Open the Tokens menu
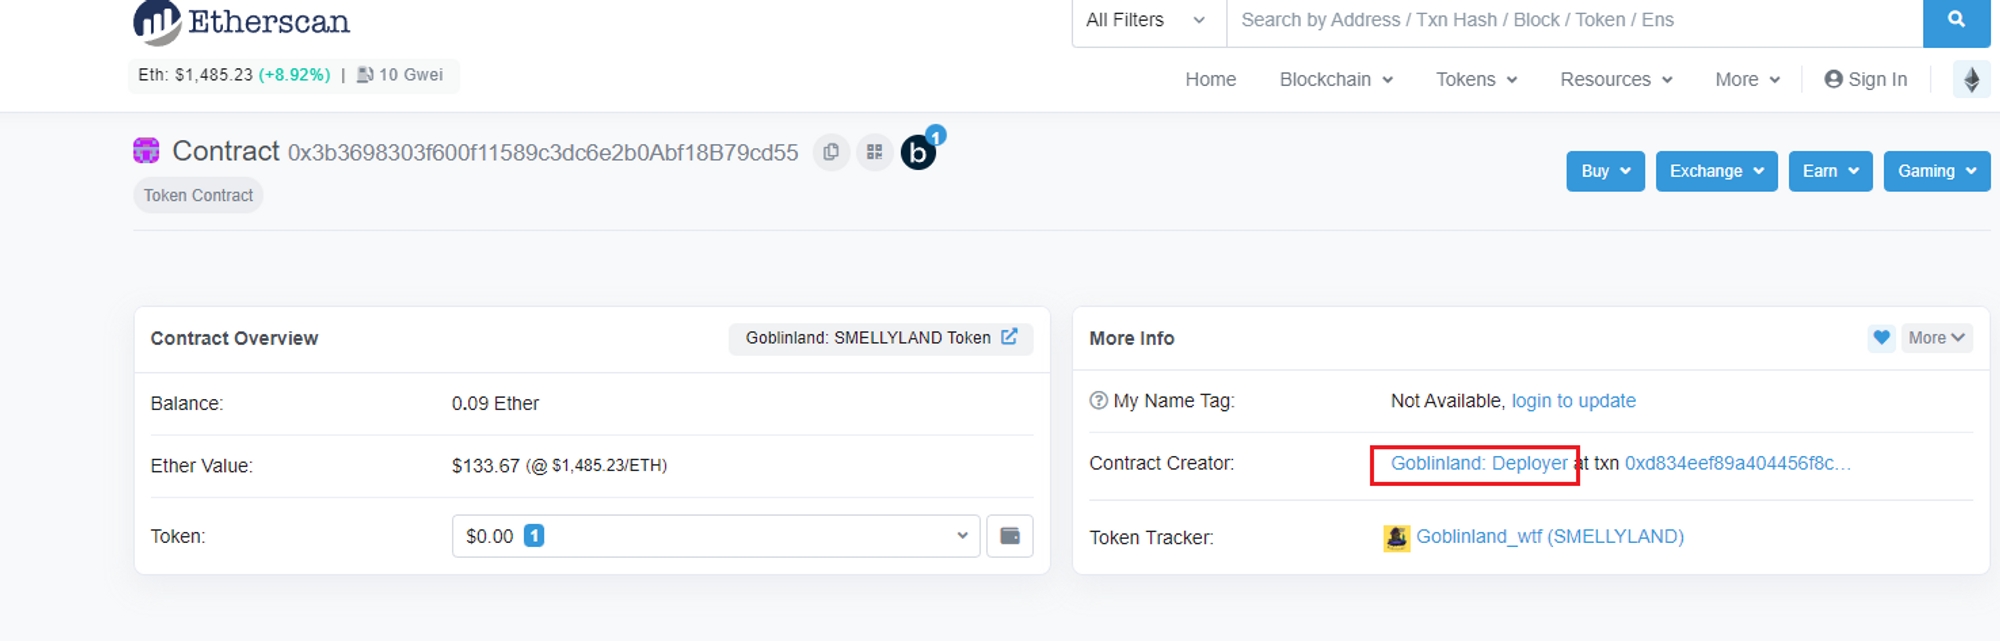 point(1475,79)
